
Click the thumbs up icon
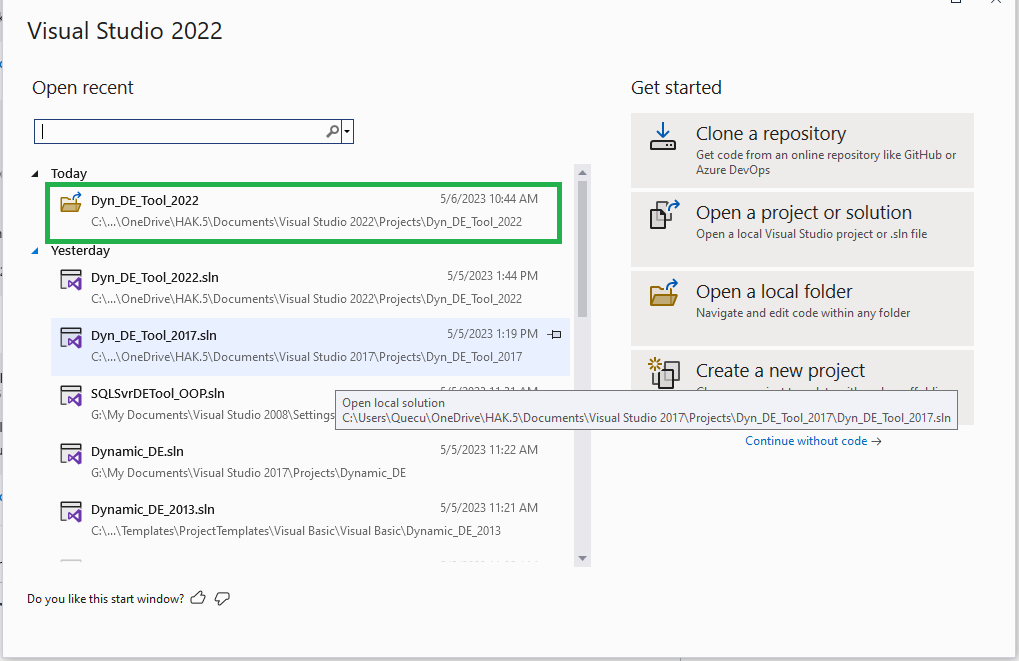click(x=197, y=597)
